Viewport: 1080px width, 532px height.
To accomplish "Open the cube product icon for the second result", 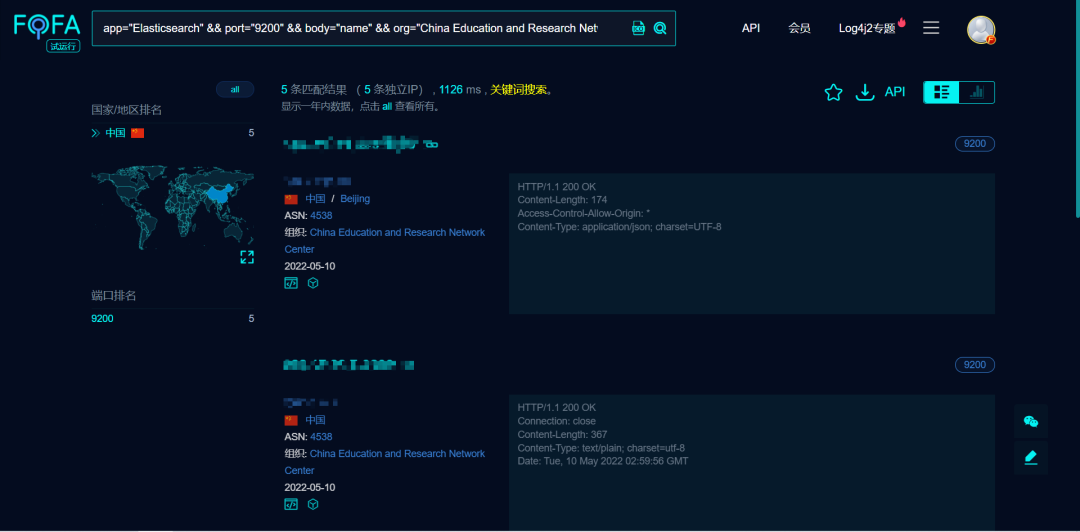I will tap(313, 504).
